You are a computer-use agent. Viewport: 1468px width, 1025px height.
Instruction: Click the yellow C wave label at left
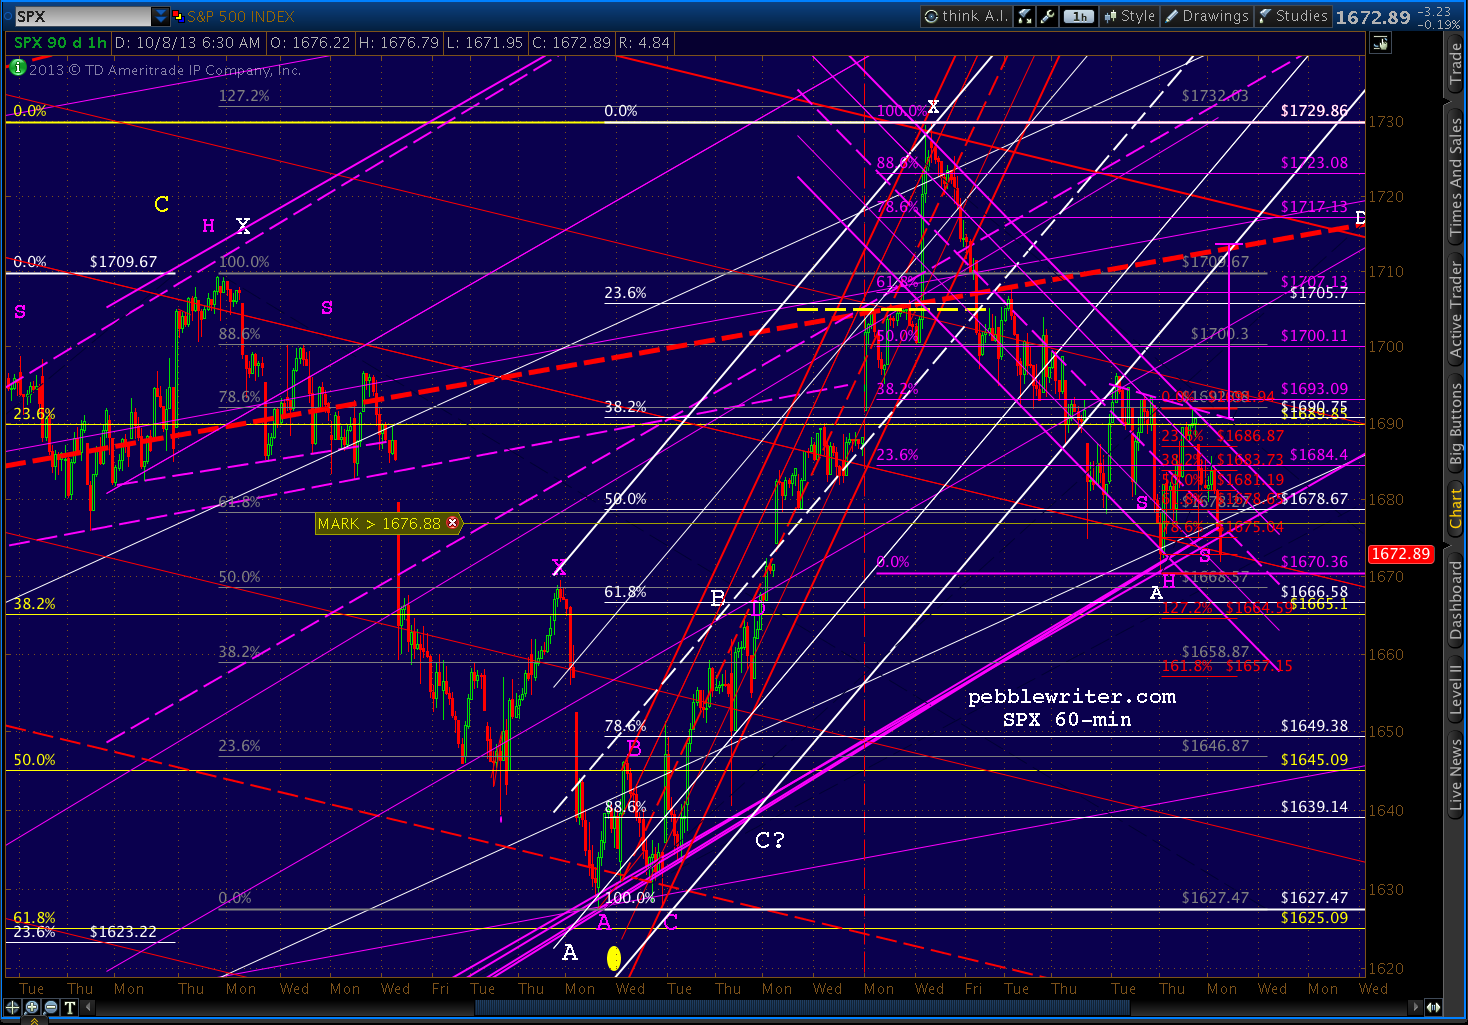coord(162,205)
